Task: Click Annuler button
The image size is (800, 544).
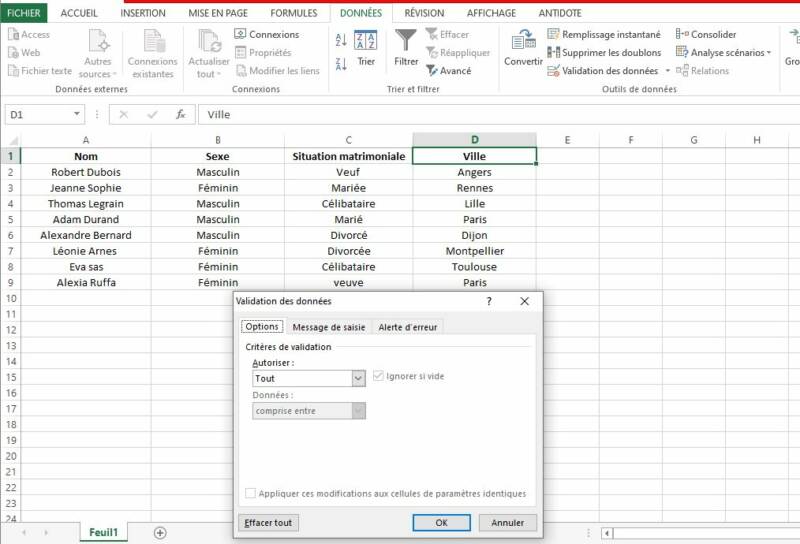Action: (x=508, y=523)
